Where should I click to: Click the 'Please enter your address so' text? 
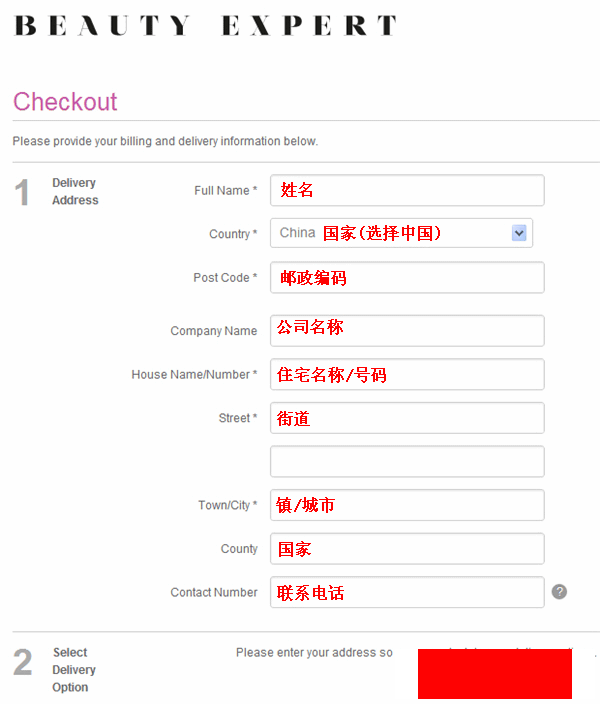point(314,652)
